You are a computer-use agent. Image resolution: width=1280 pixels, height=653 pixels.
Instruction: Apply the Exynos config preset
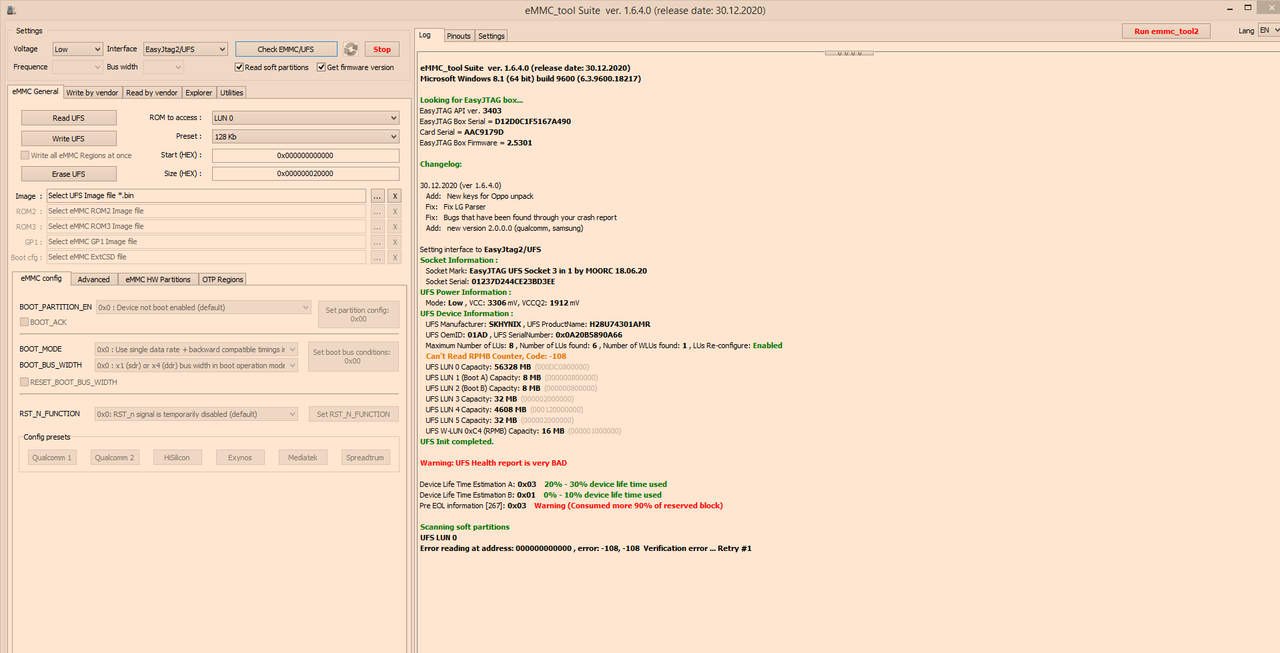(240, 457)
